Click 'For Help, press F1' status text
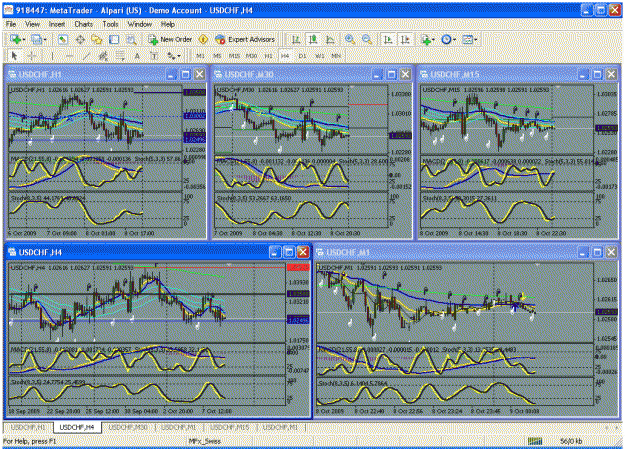Viewport: 625px width, 449px height. click(30, 441)
